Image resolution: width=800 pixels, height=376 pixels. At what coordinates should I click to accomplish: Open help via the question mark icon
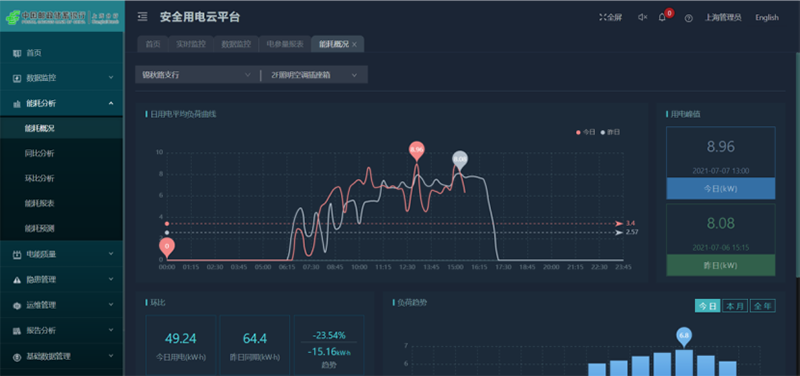coord(688,18)
